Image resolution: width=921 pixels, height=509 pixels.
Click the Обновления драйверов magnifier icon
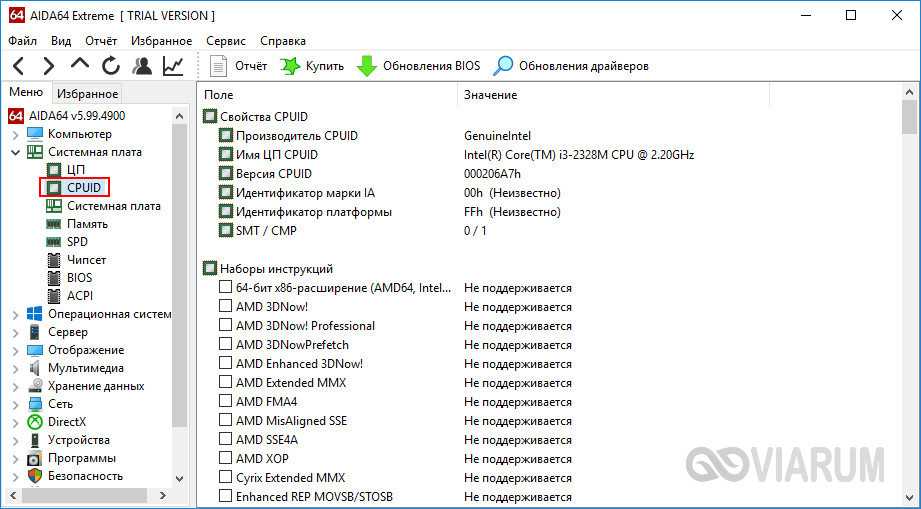tap(504, 66)
